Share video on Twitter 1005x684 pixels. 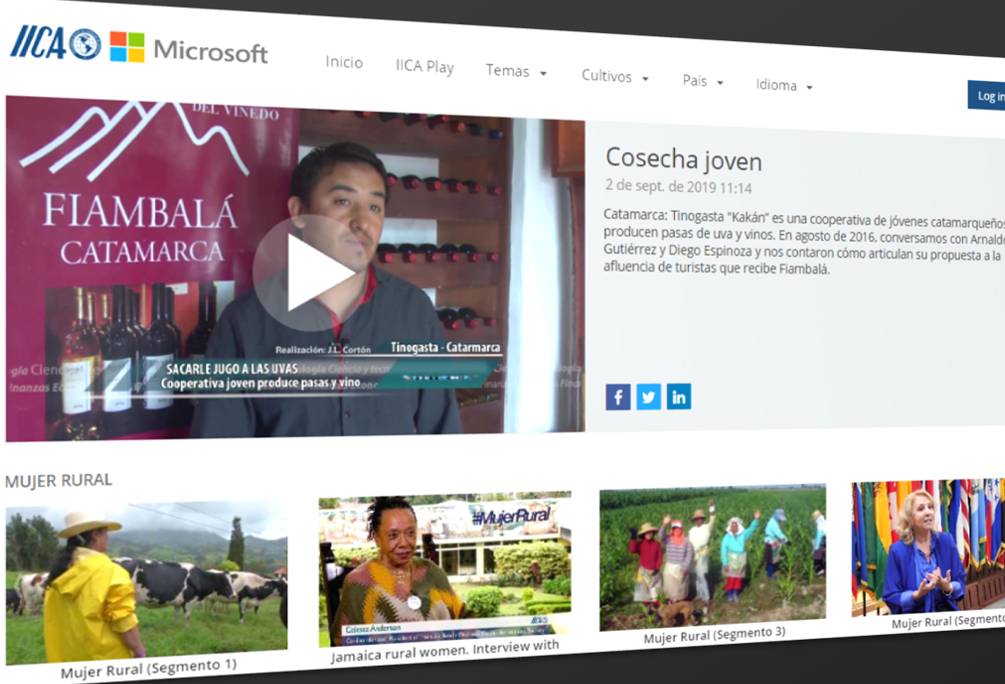(x=648, y=397)
